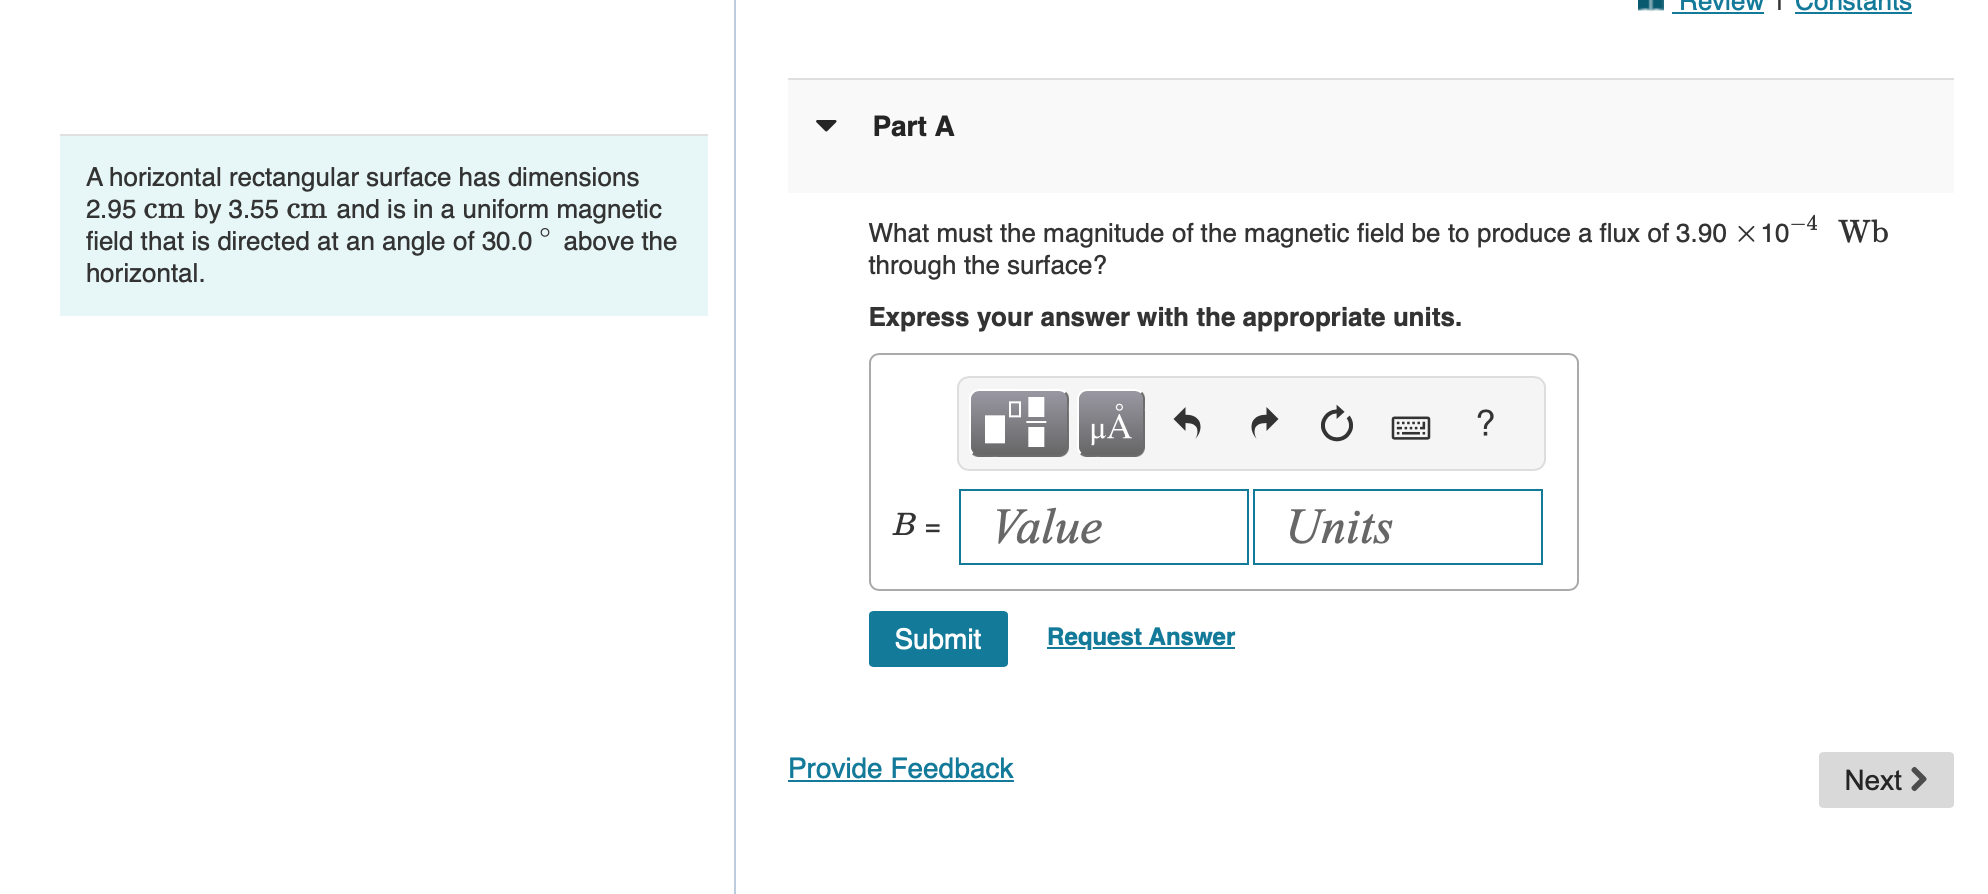
Task: Click Request Answer link
Action: [1140, 636]
